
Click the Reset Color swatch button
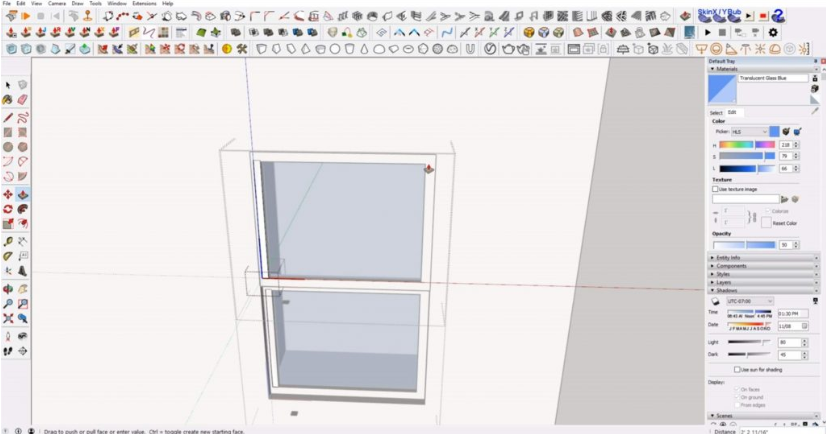tap(766, 223)
